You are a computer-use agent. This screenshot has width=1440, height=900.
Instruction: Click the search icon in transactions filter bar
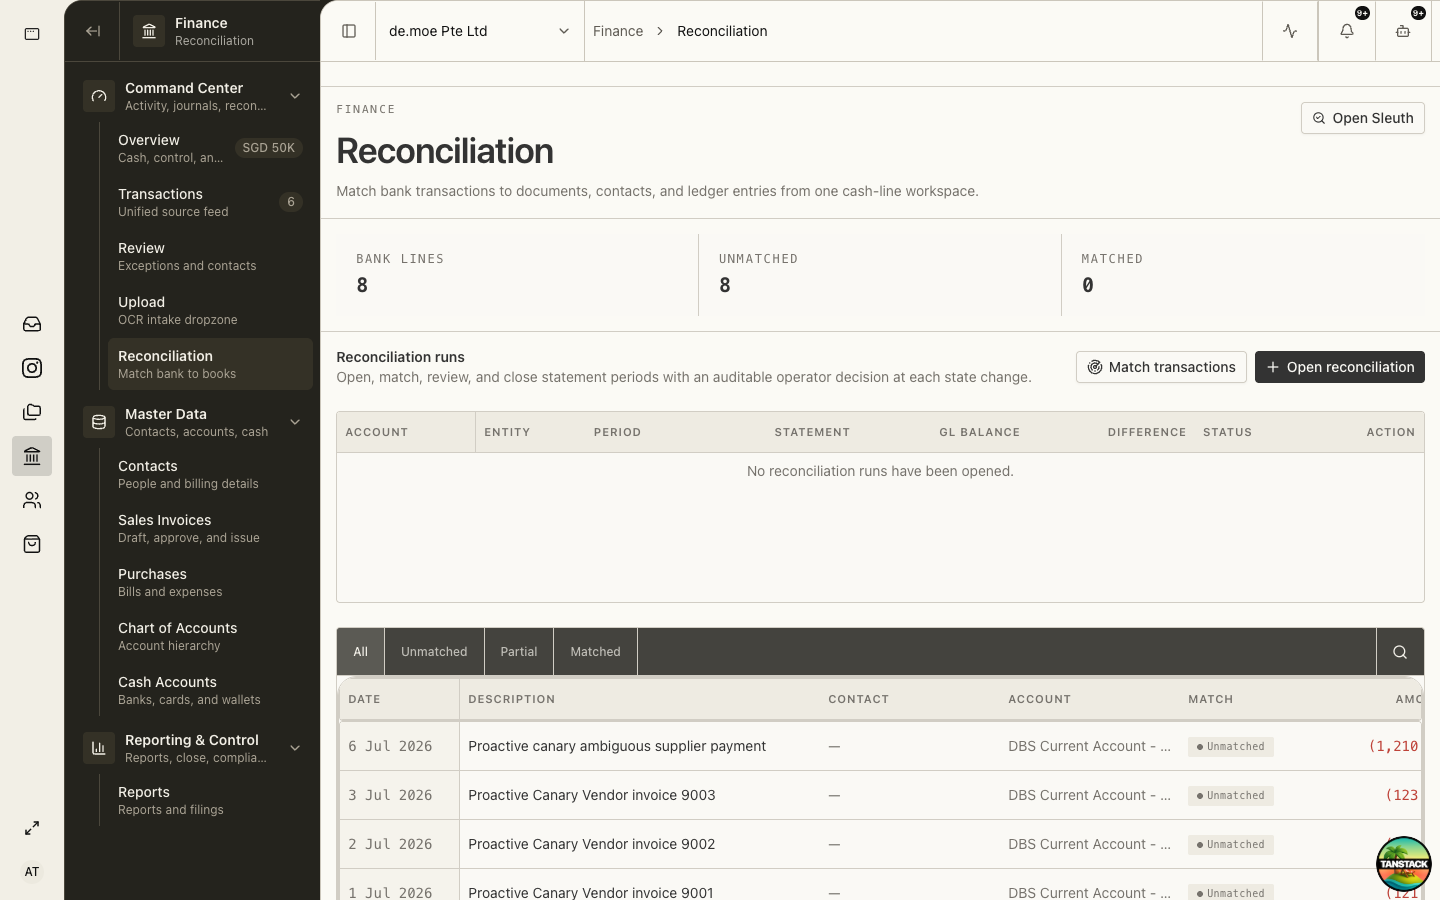click(x=1400, y=652)
